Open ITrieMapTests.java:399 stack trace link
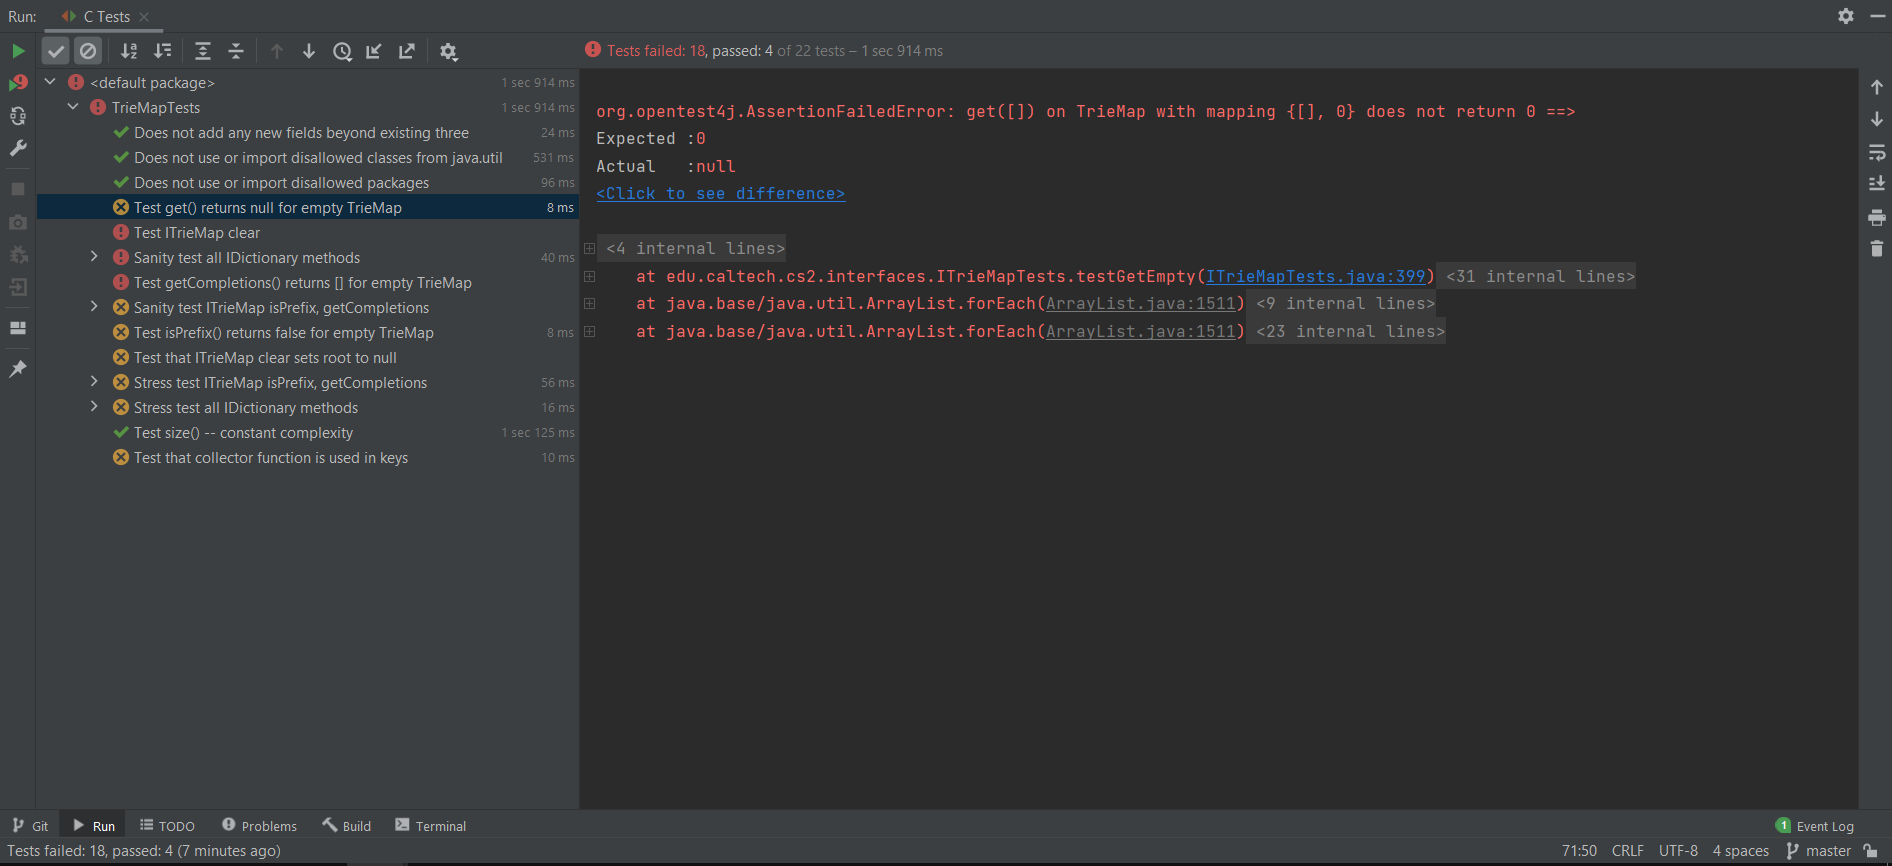The image size is (1892, 866). click(1315, 277)
